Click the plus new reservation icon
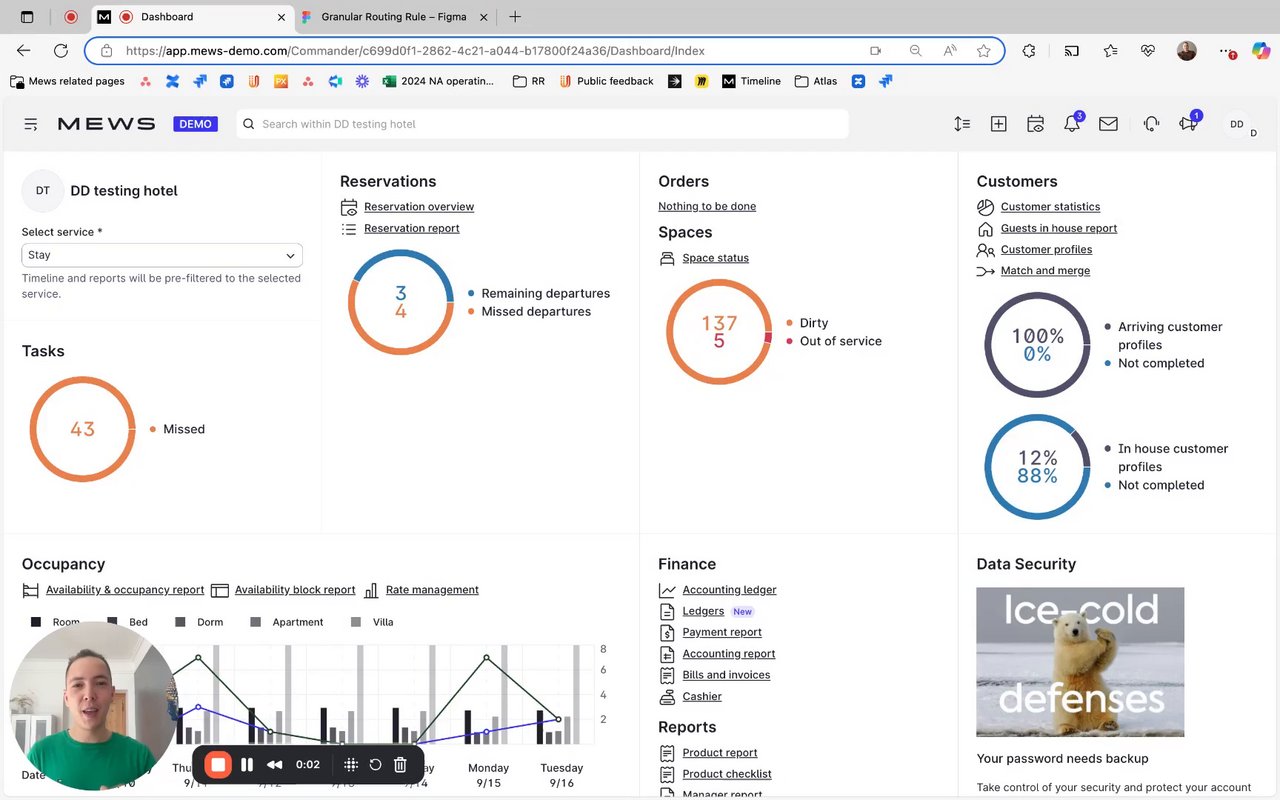This screenshot has width=1280, height=800. (998, 124)
